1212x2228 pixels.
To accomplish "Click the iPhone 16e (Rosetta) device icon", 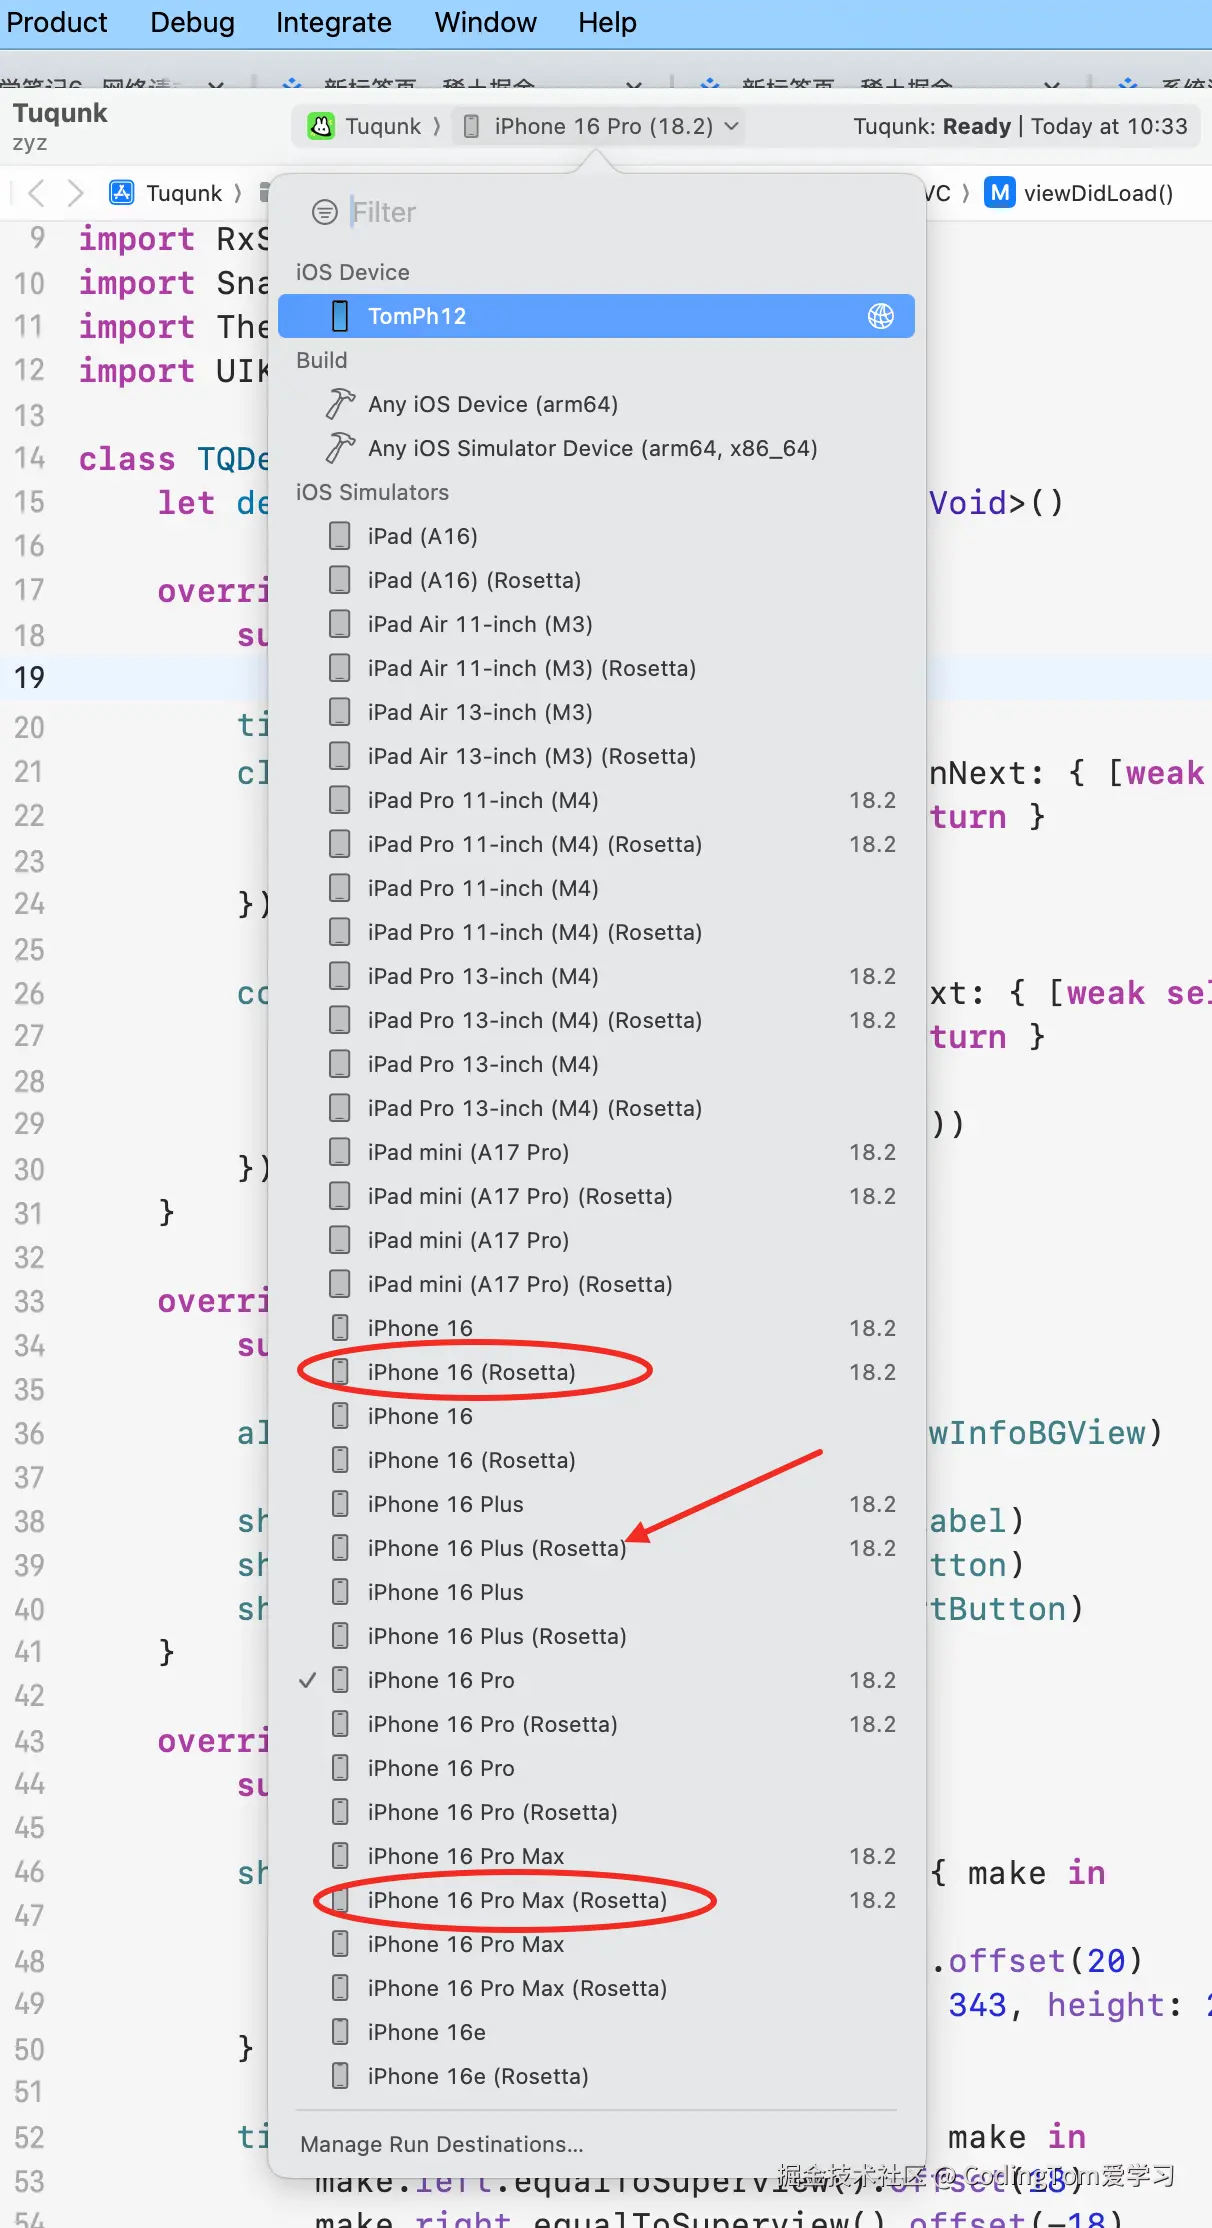I will (x=340, y=2076).
